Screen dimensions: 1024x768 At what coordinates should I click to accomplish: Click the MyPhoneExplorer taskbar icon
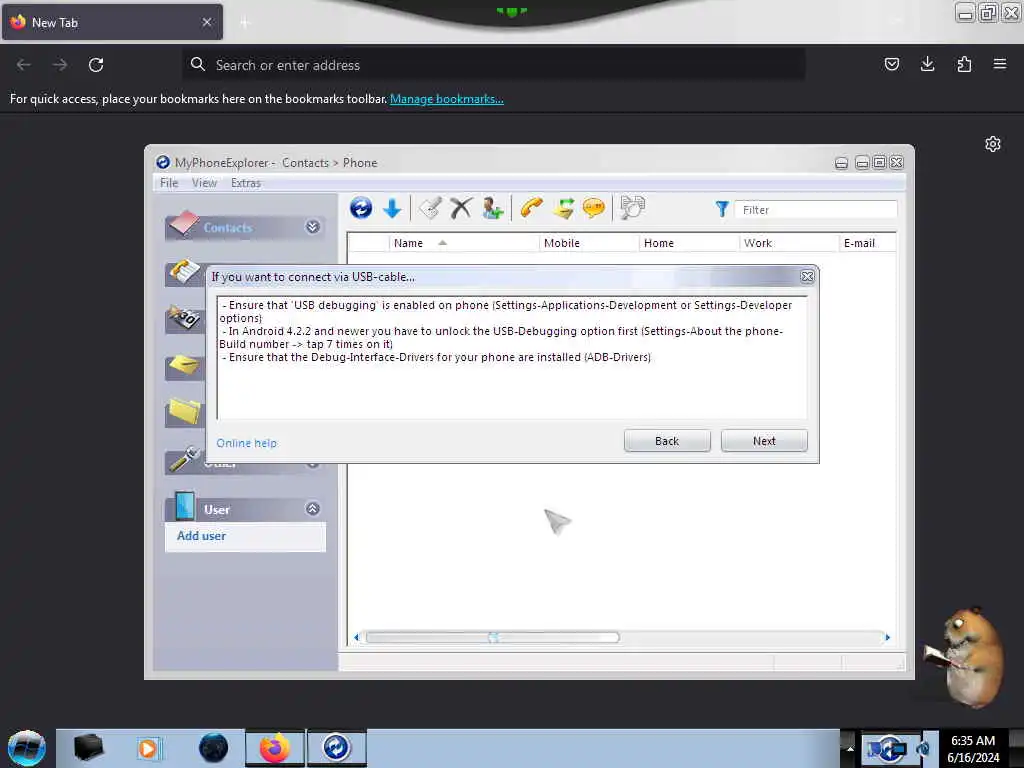tap(336, 748)
